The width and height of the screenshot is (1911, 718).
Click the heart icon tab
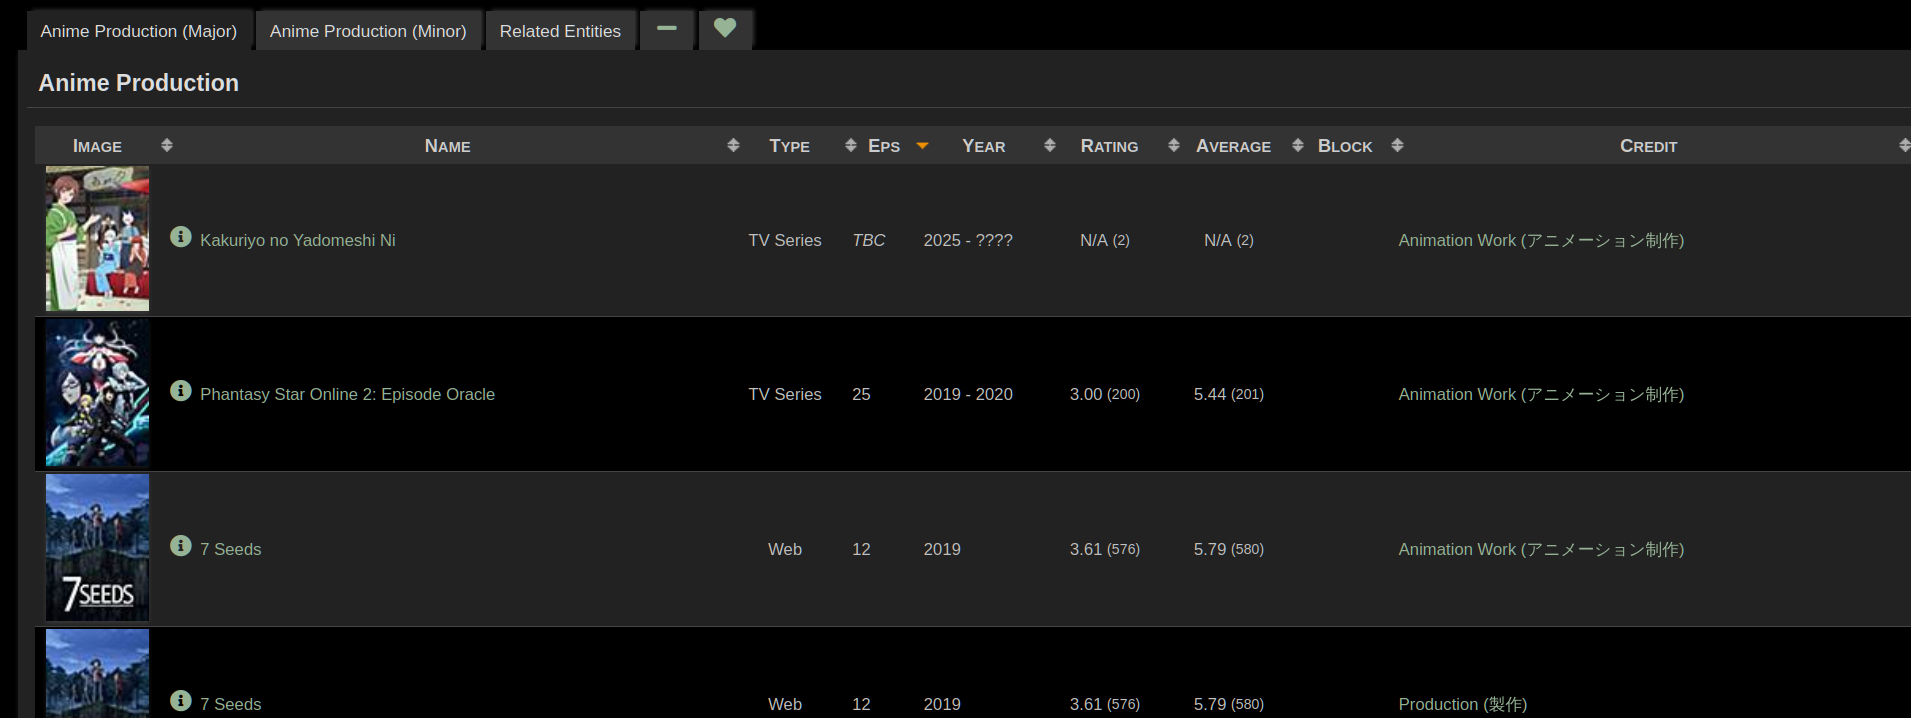(725, 29)
